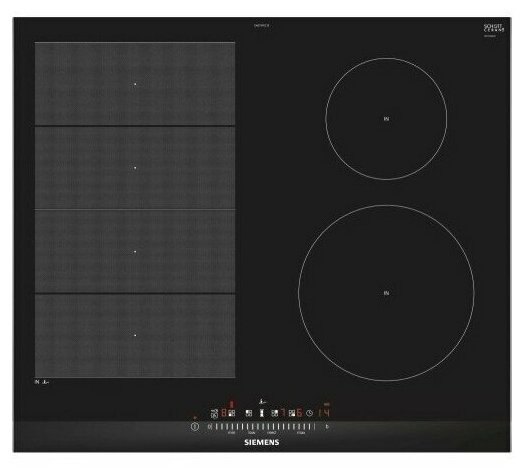Set power slider to minimum level
This screenshot has height=476, width=524.
click(x=210, y=427)
